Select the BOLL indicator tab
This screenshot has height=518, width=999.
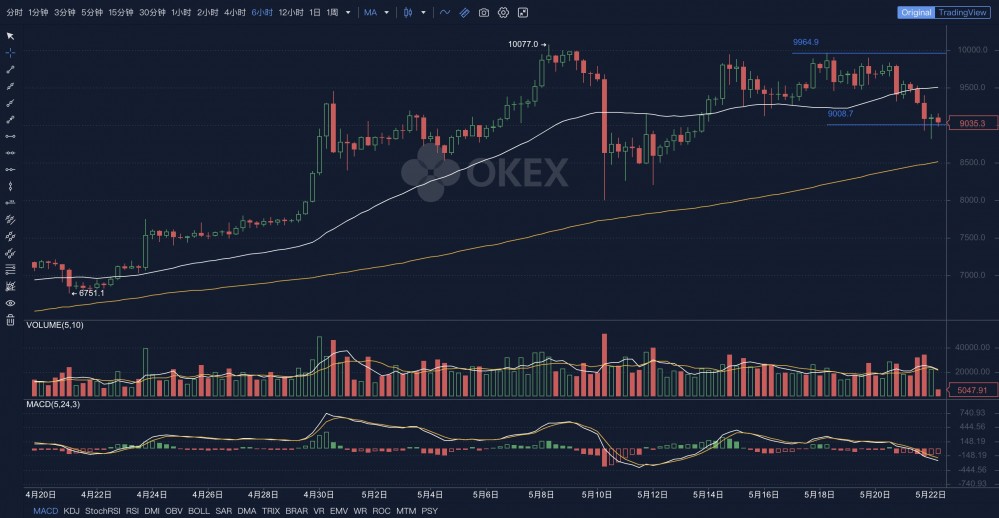click(x=198, y=511)
